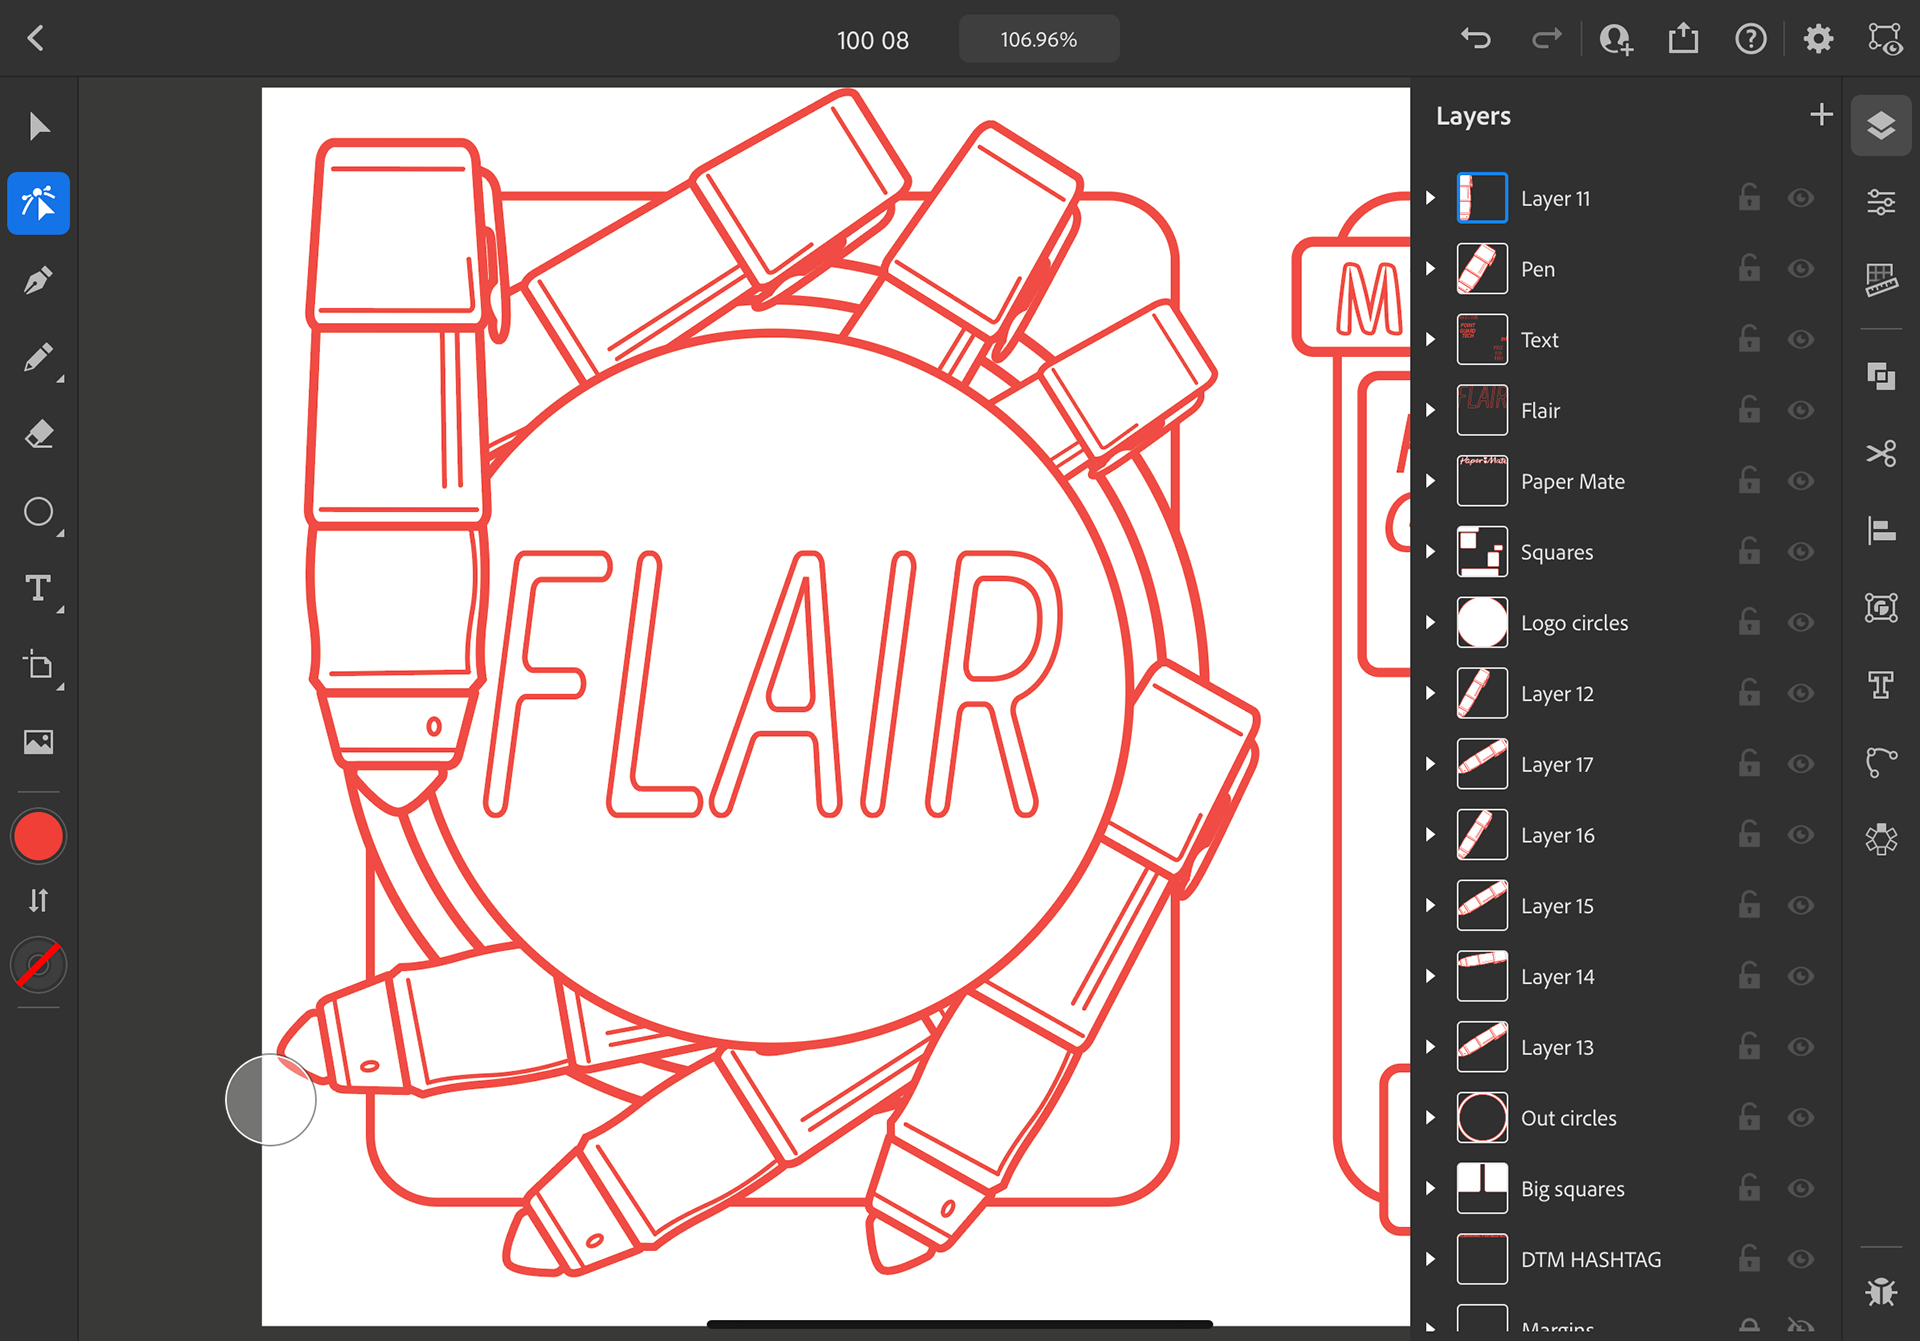Hide the Pen layer

(x=1801, y=269)
